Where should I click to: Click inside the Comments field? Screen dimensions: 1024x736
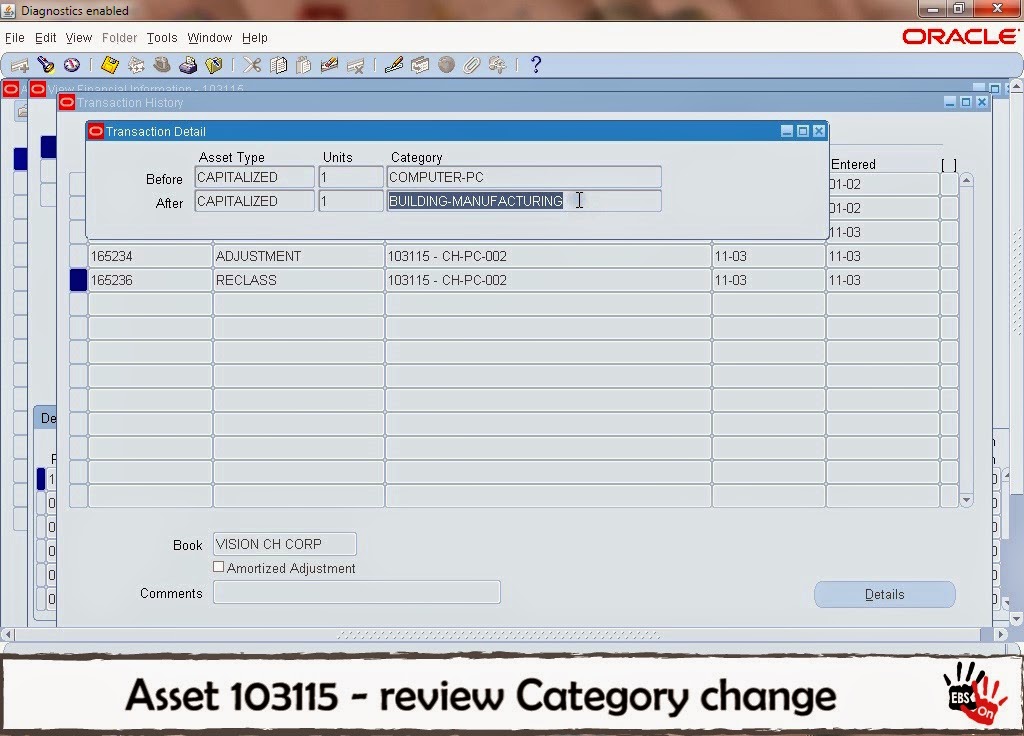click(x=356, y=592)
